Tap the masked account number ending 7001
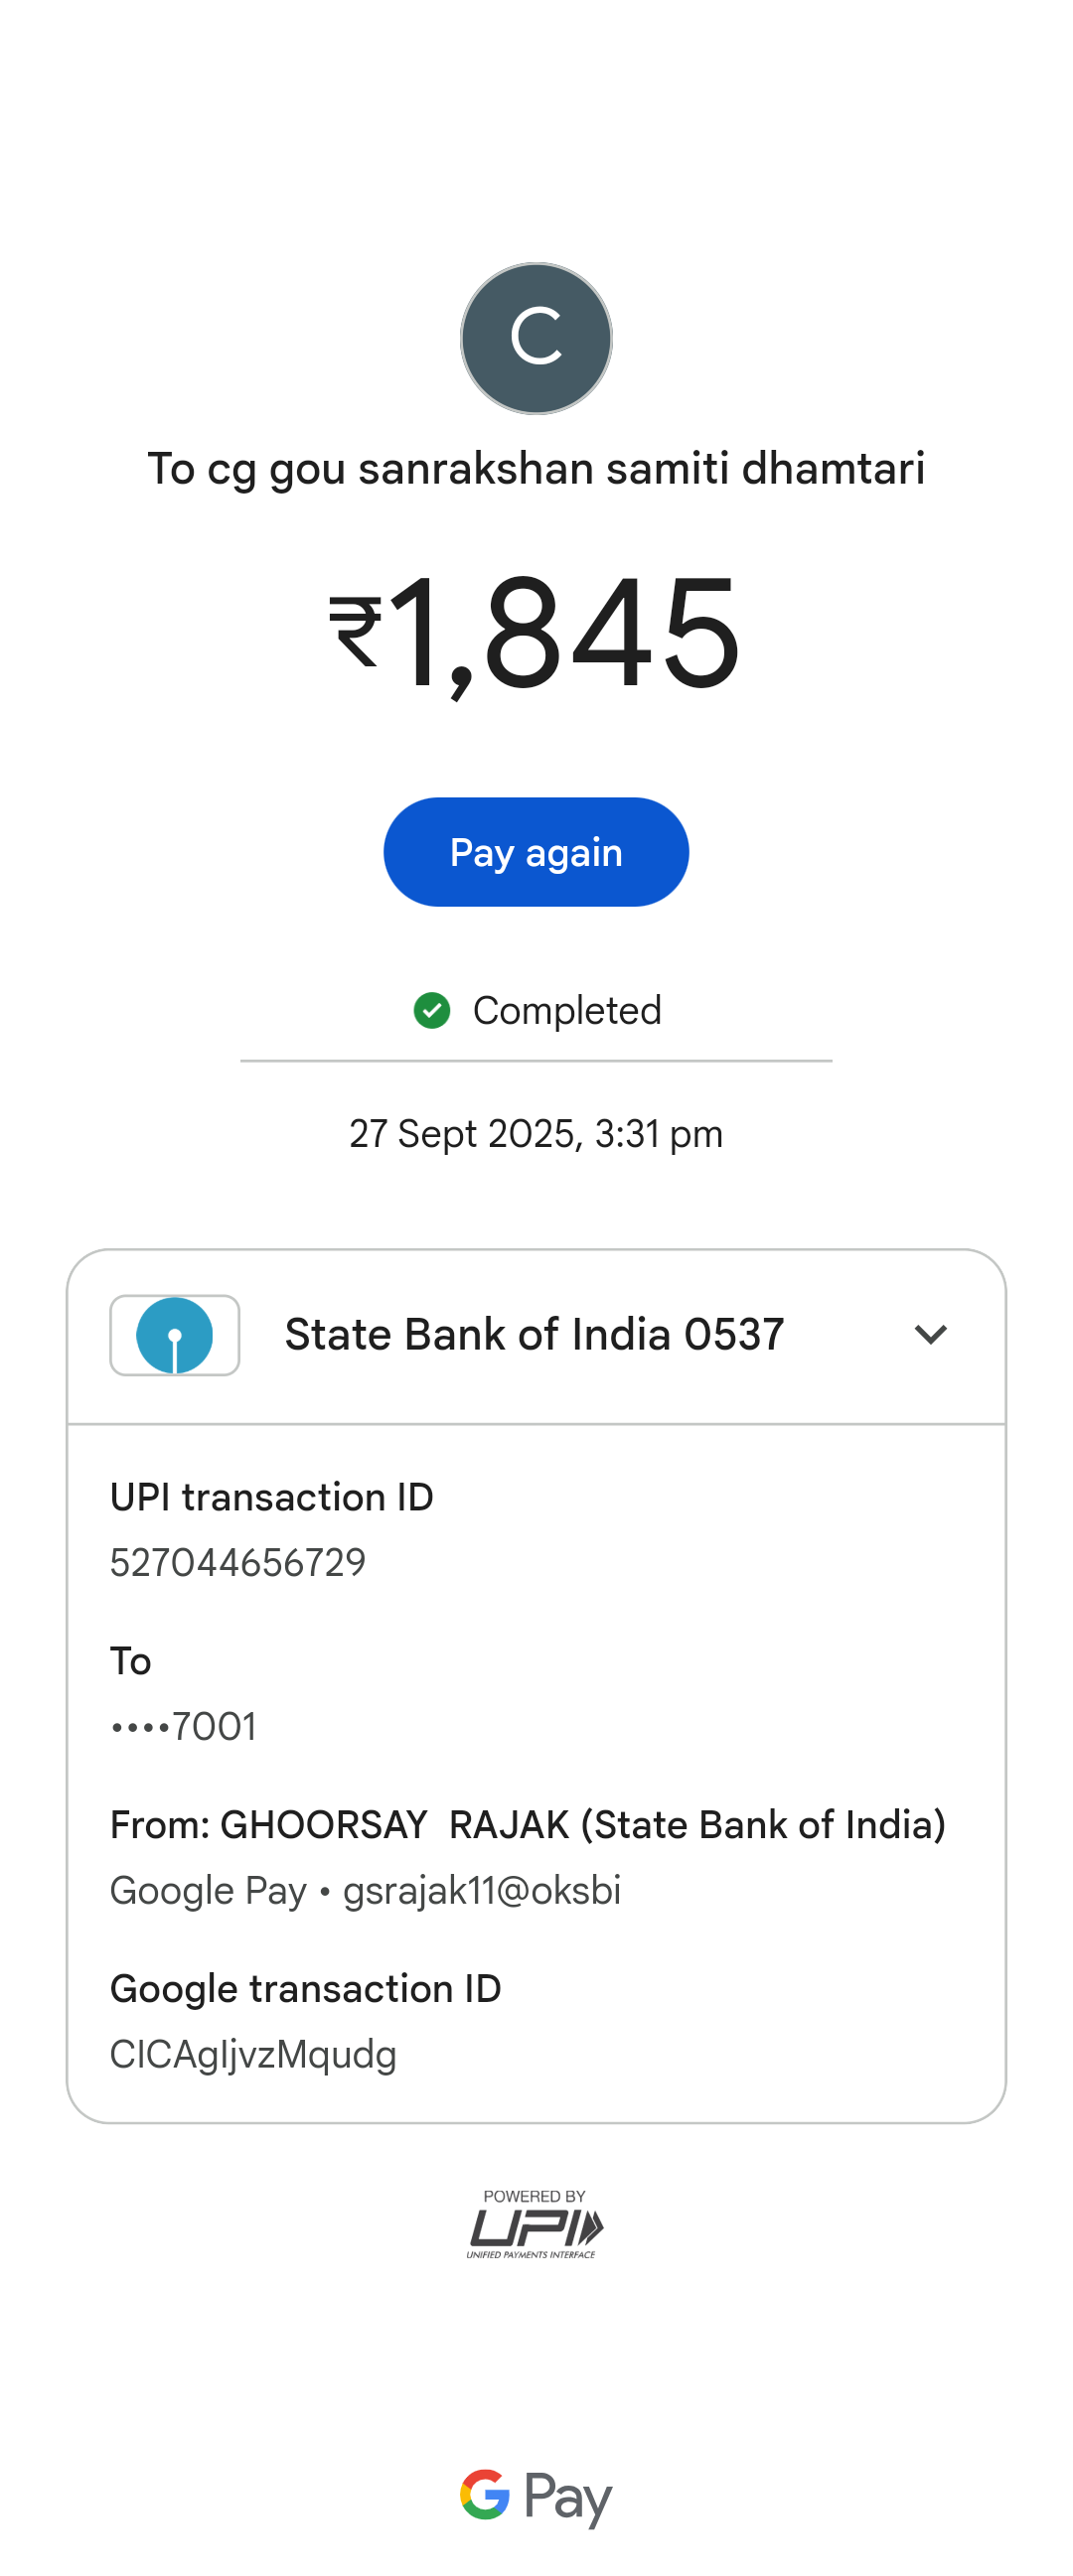 [184, 1726]
